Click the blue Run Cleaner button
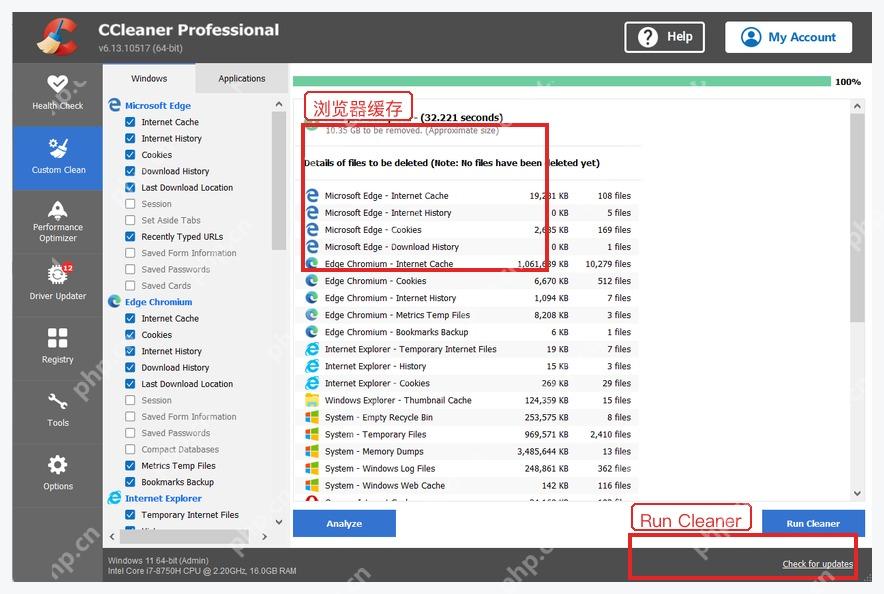The height and width of the screenshot is (594, 884). click(813, 524)
